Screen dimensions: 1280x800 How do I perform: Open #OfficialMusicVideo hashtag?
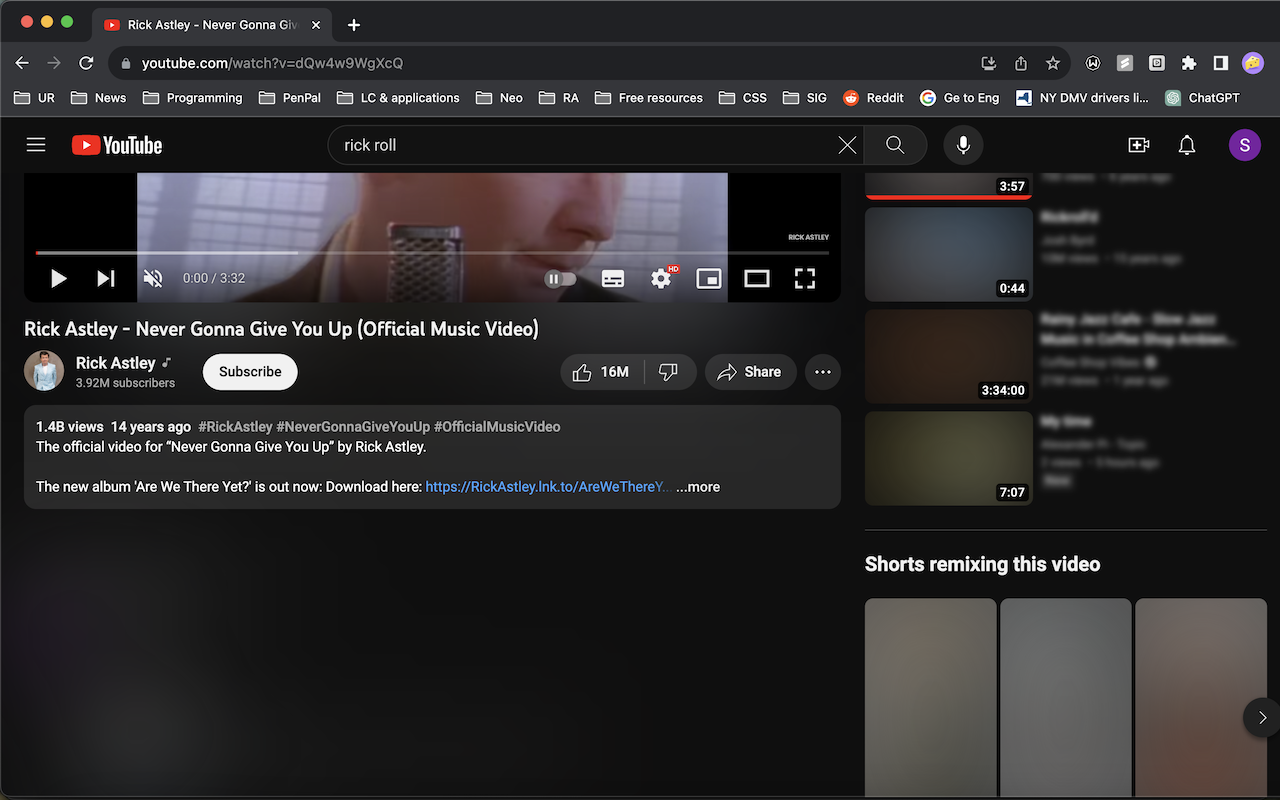point(497,427)
